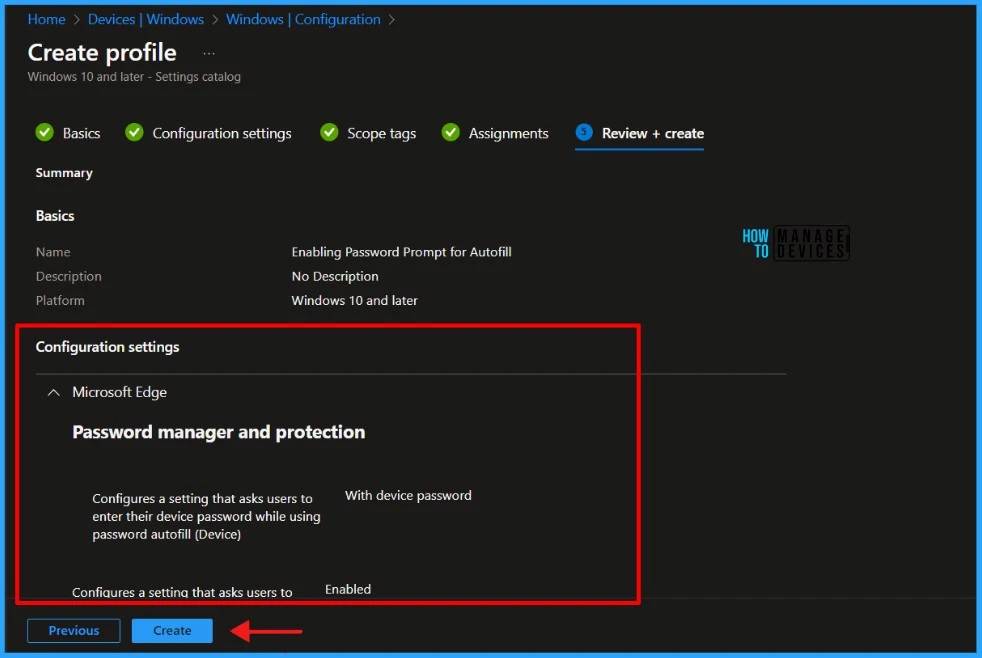Click the 'With device password' value
Viewport: 982px width, 658px height.
click(x=408, y=495)
